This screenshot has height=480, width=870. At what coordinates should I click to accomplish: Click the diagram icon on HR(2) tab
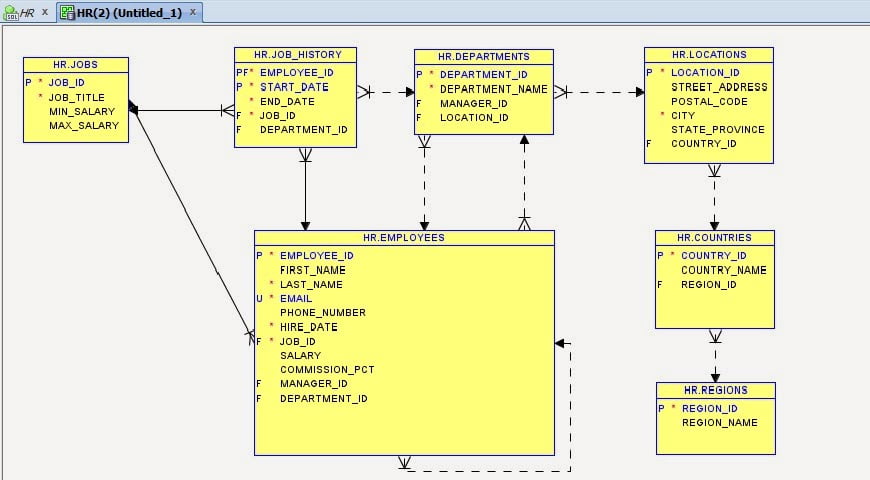(67, 12)
